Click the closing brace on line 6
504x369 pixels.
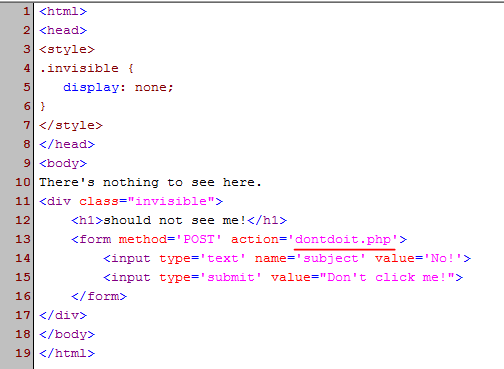click(43, 106)
